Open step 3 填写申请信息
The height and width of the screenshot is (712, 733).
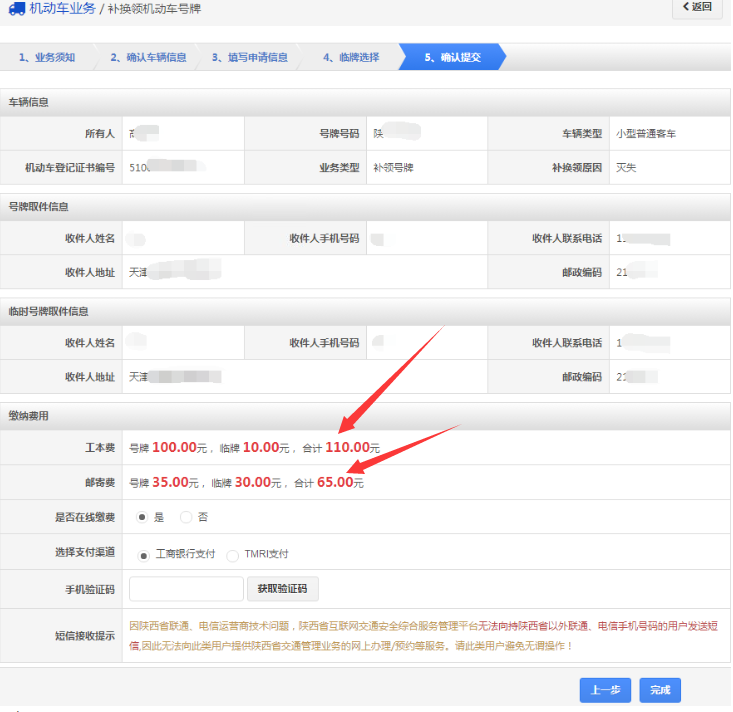click(250, 58)
